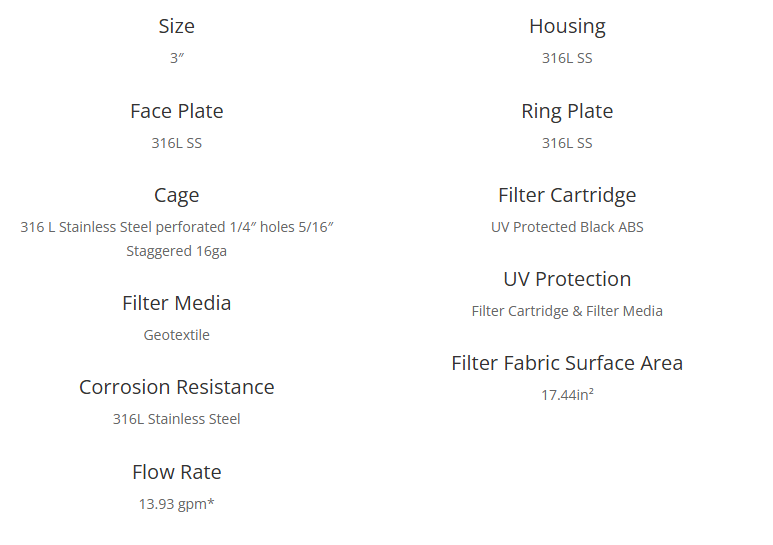The width and height of the screenshot is (773, 545).
Task: Select the 3″ size value
Action: (x=176, y=58)
